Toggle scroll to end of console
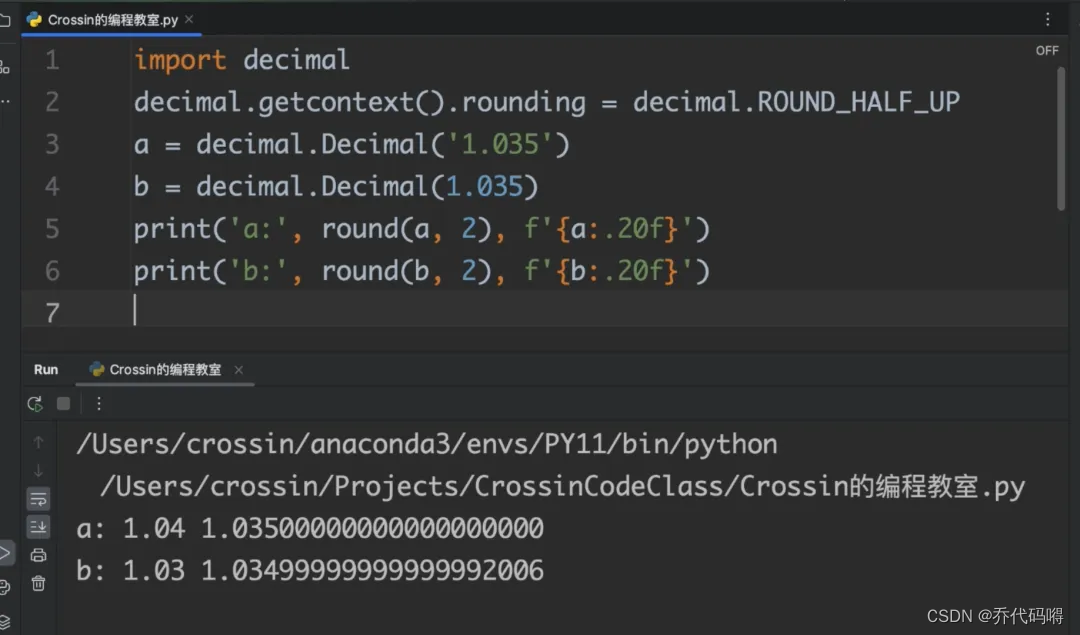Image resolution: width=1080 pixels, height=635 pixels. 39,527
